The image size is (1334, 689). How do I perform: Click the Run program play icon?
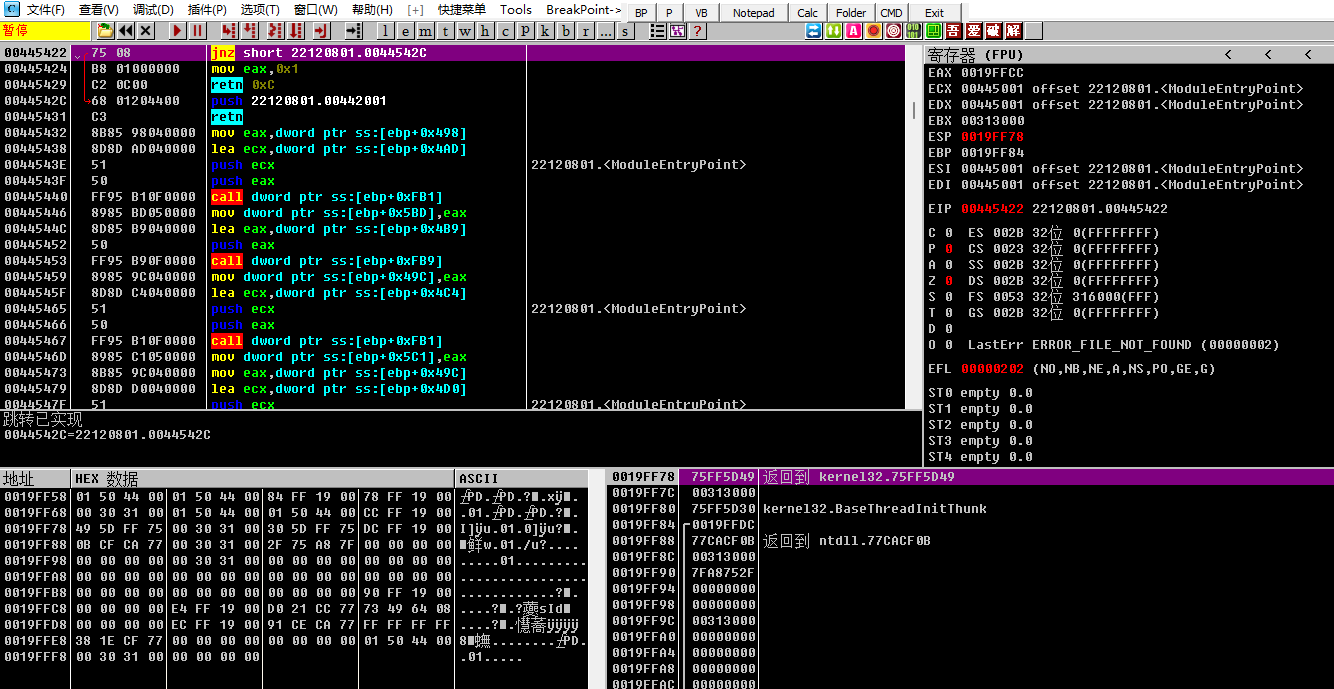(x=178, y=31)
